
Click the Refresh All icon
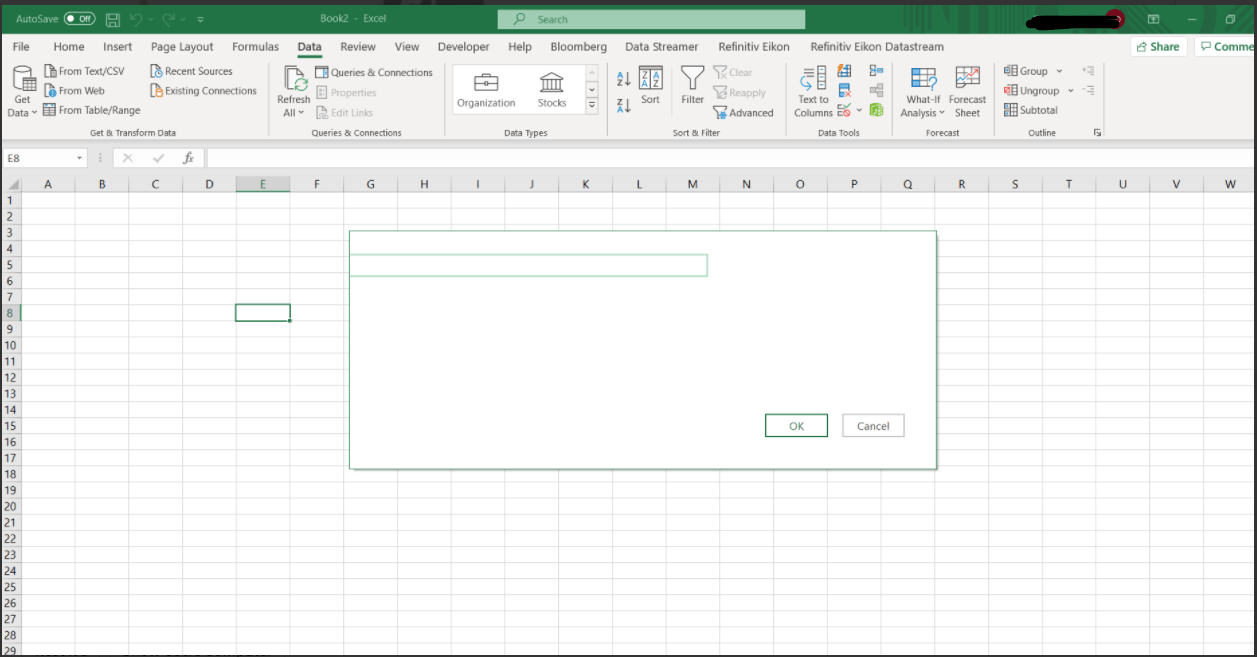(294, 80)
